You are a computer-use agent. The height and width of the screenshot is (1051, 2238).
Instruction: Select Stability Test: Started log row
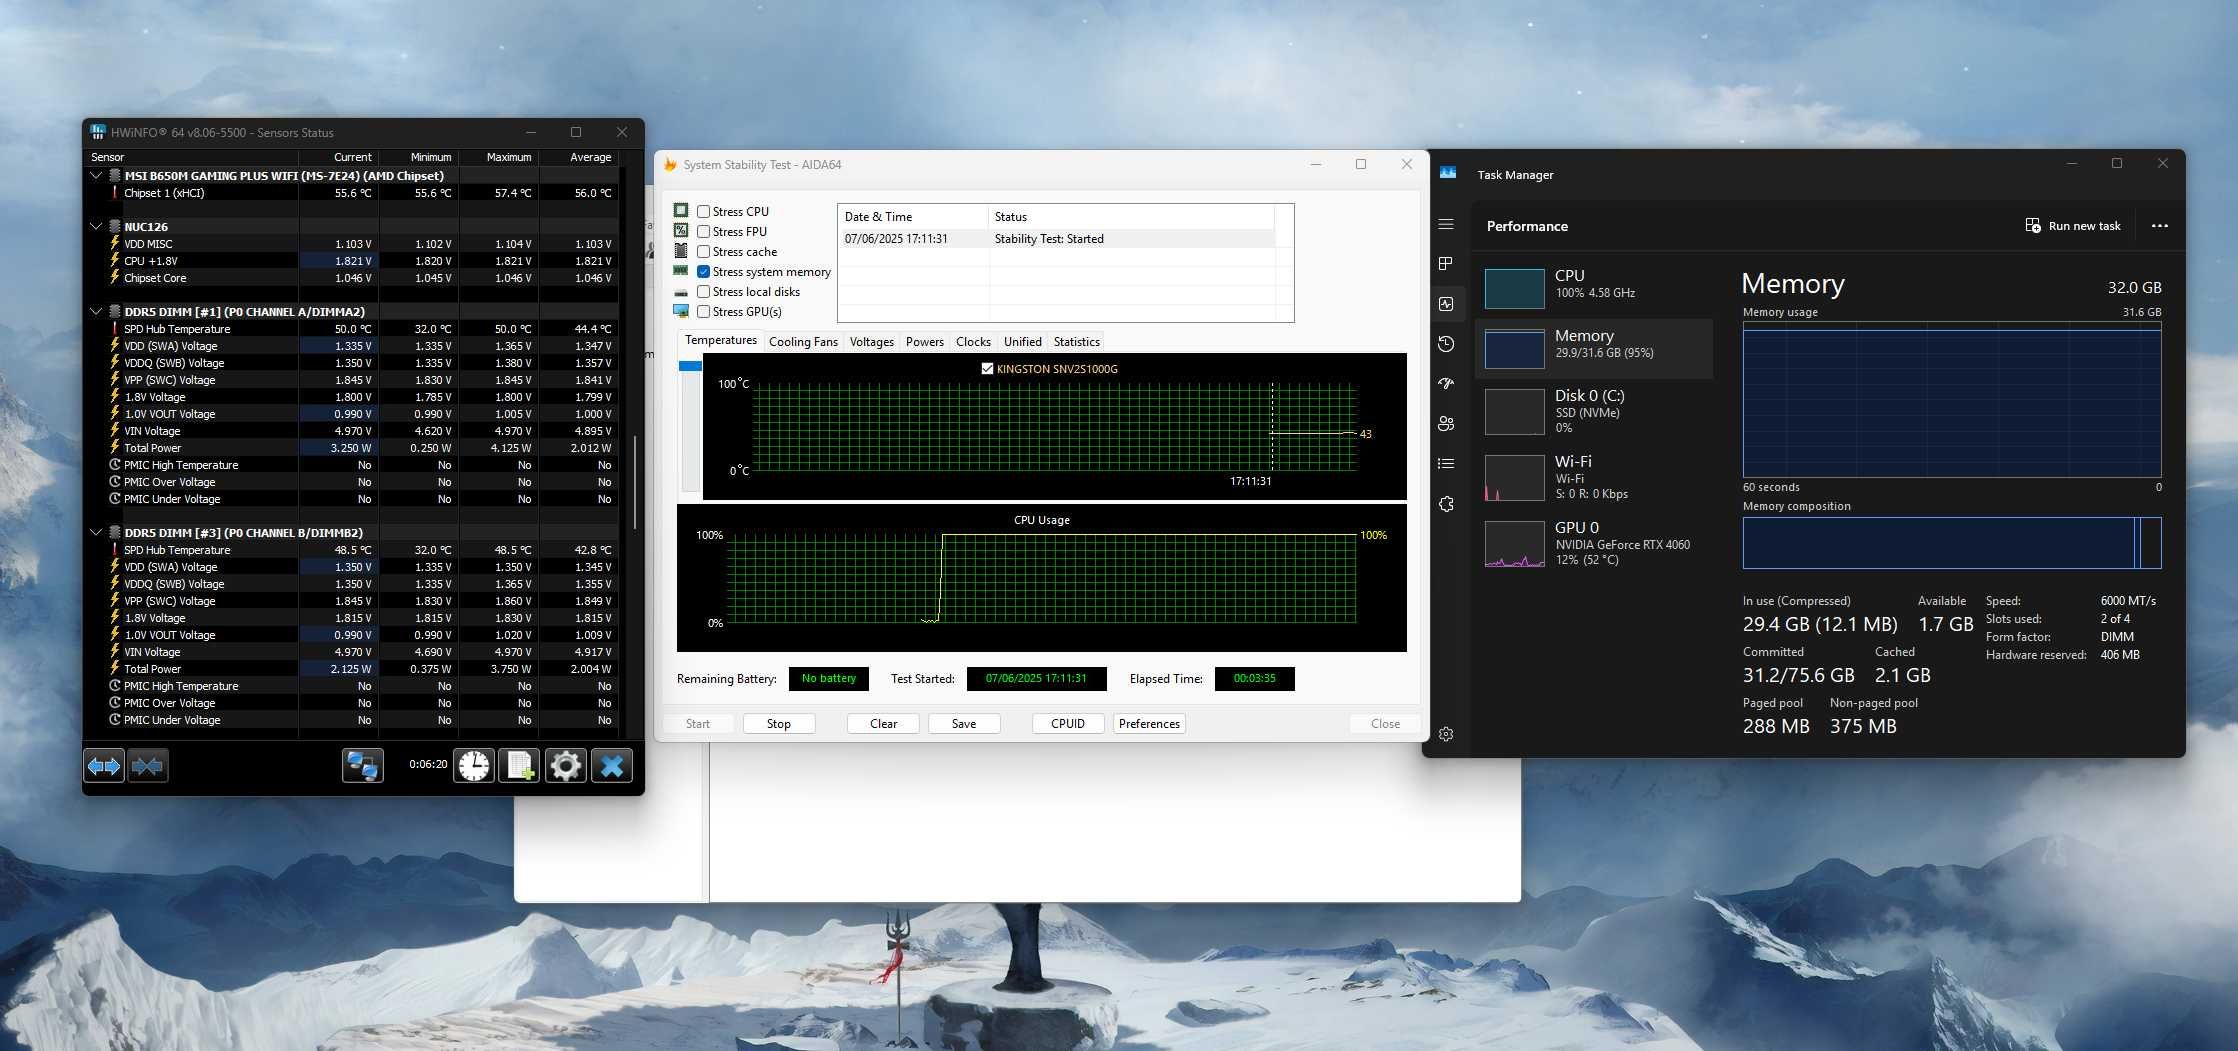[1058, 239]
